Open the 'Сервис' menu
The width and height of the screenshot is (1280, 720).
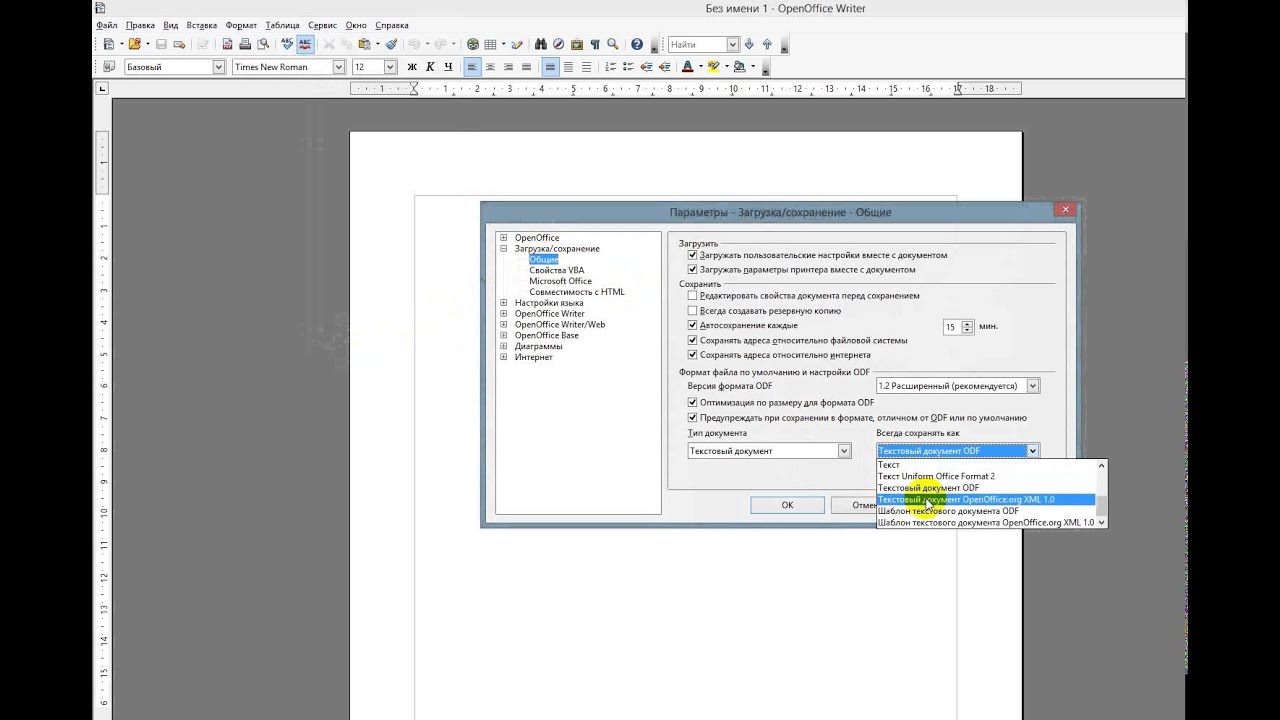pyautogui.click(x=322, y=25)
